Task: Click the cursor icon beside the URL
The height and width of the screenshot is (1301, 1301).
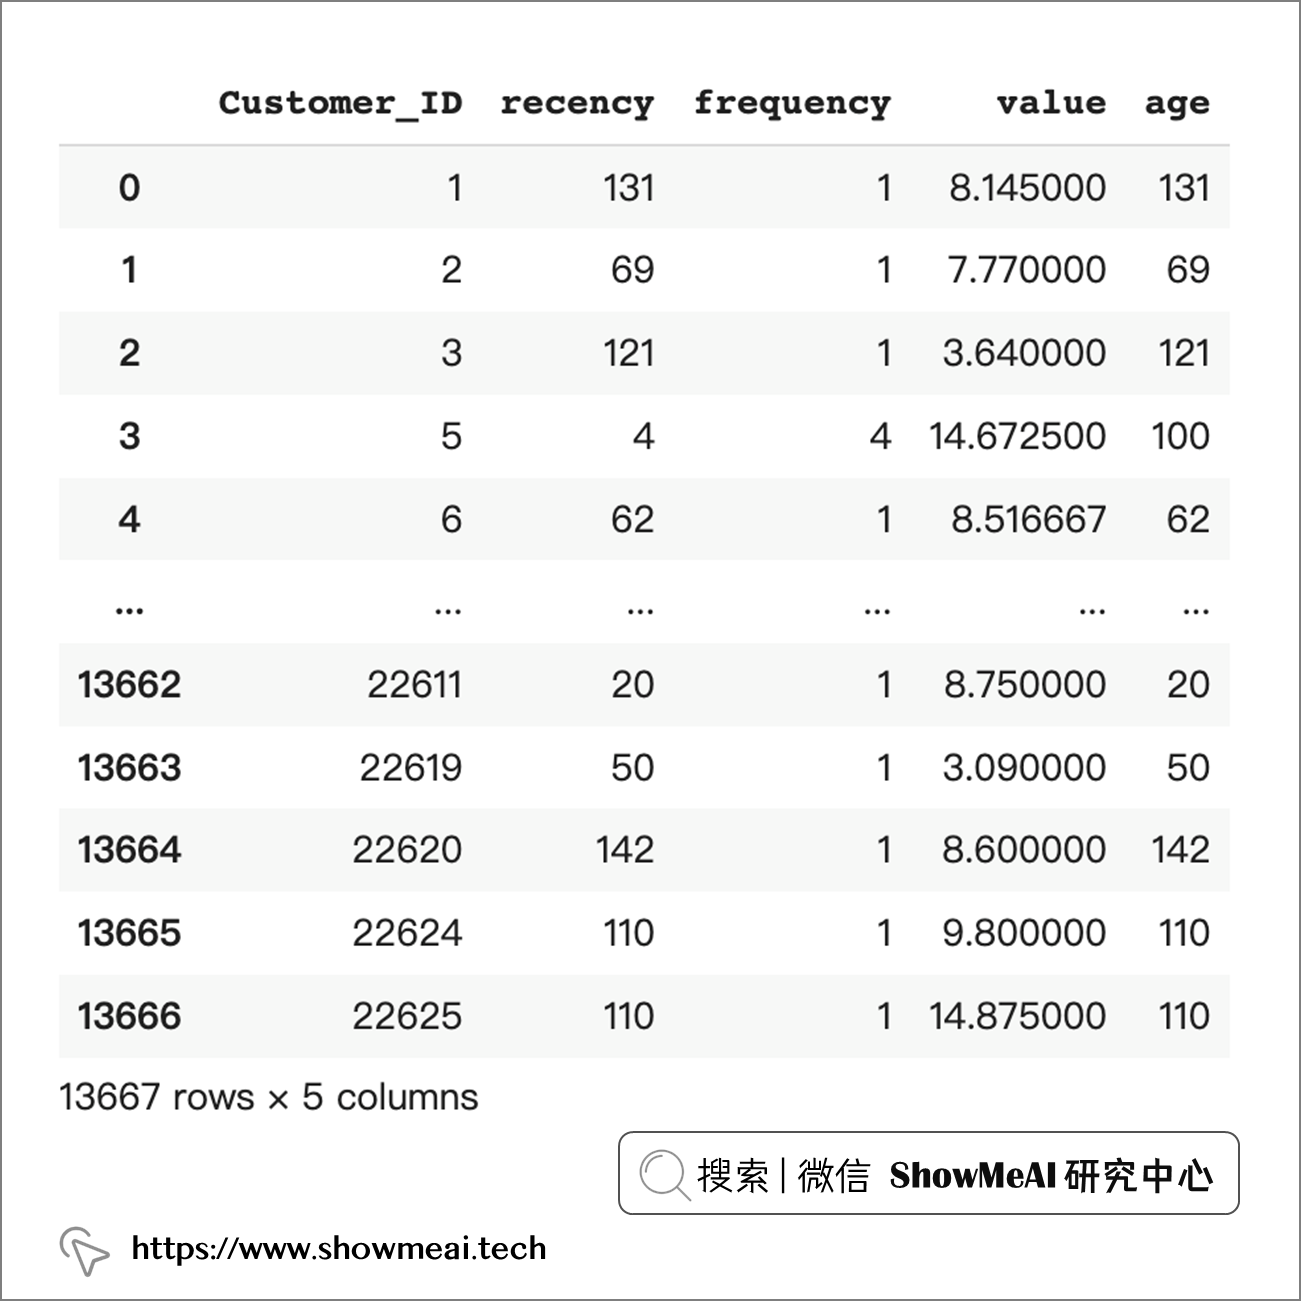Action: (84, 1250)
